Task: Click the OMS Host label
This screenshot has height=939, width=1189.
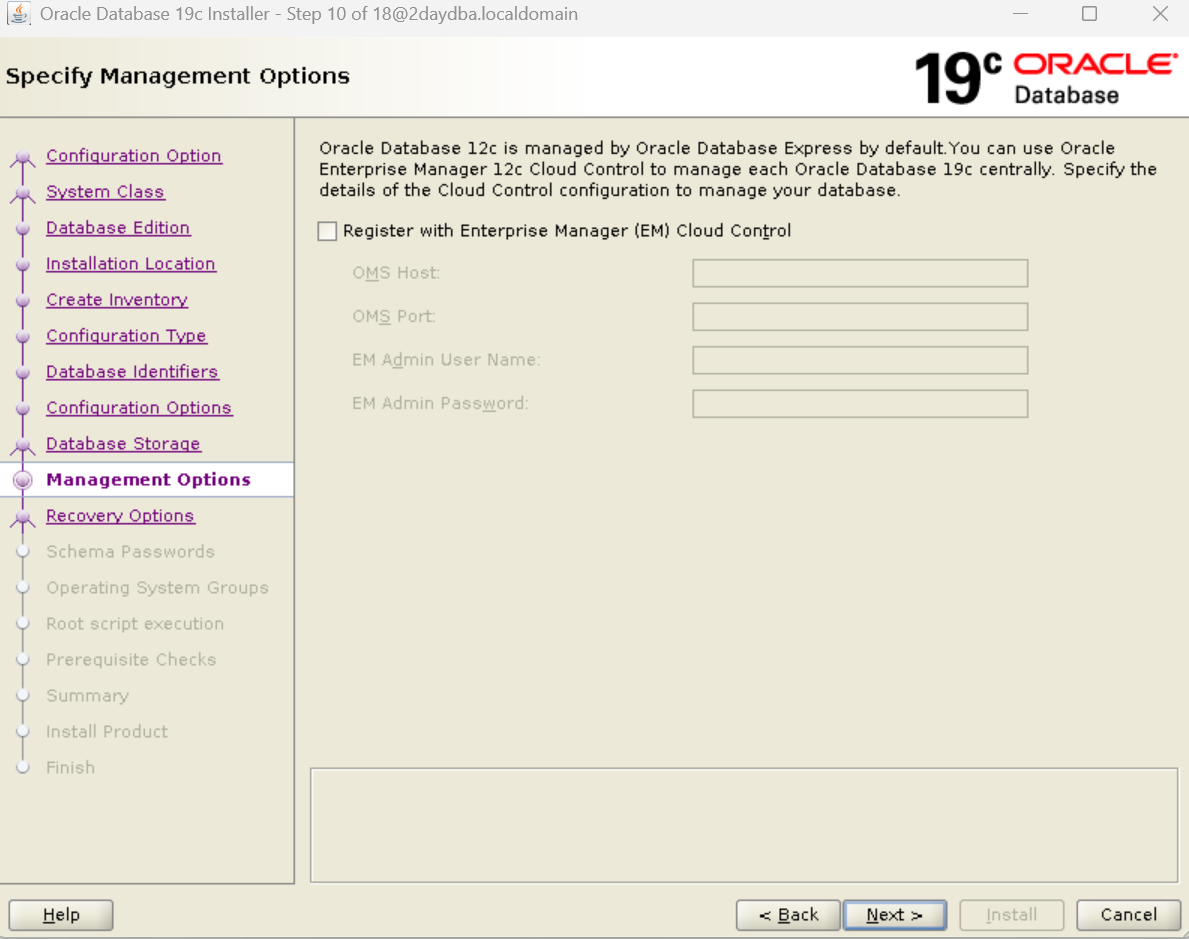Action: [x=396, y=273]
